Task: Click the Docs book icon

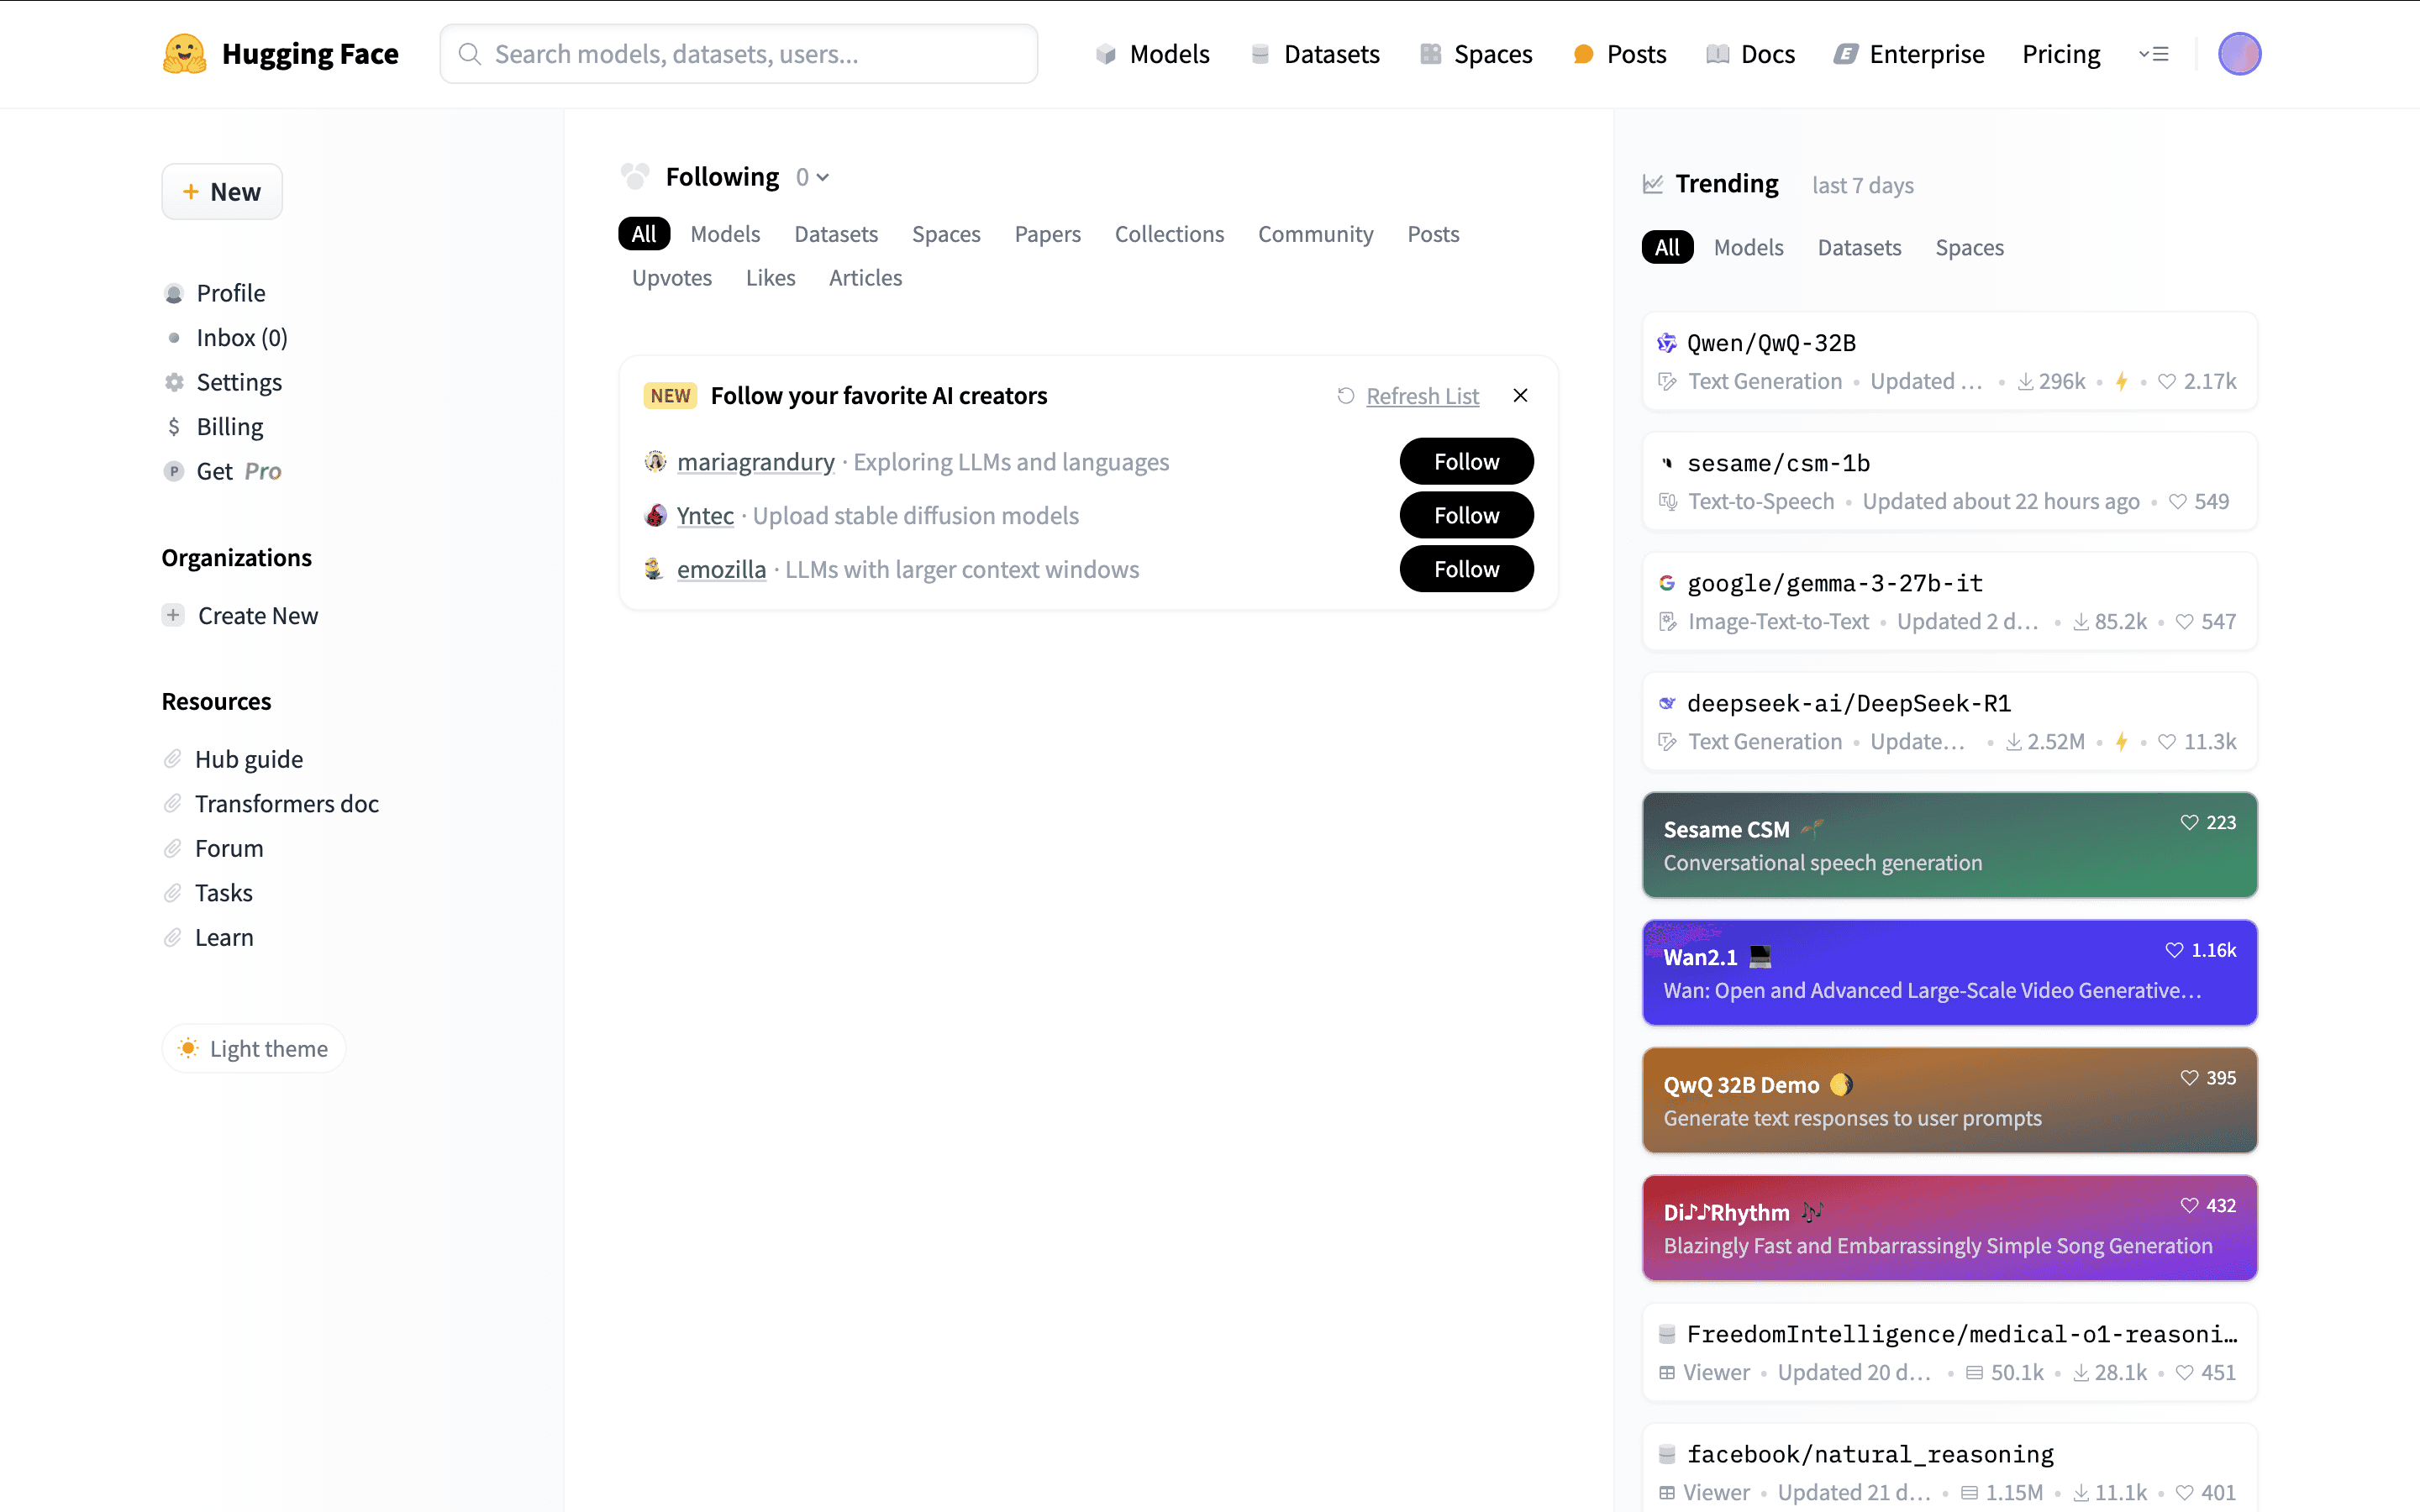Action: (1717, 54)
